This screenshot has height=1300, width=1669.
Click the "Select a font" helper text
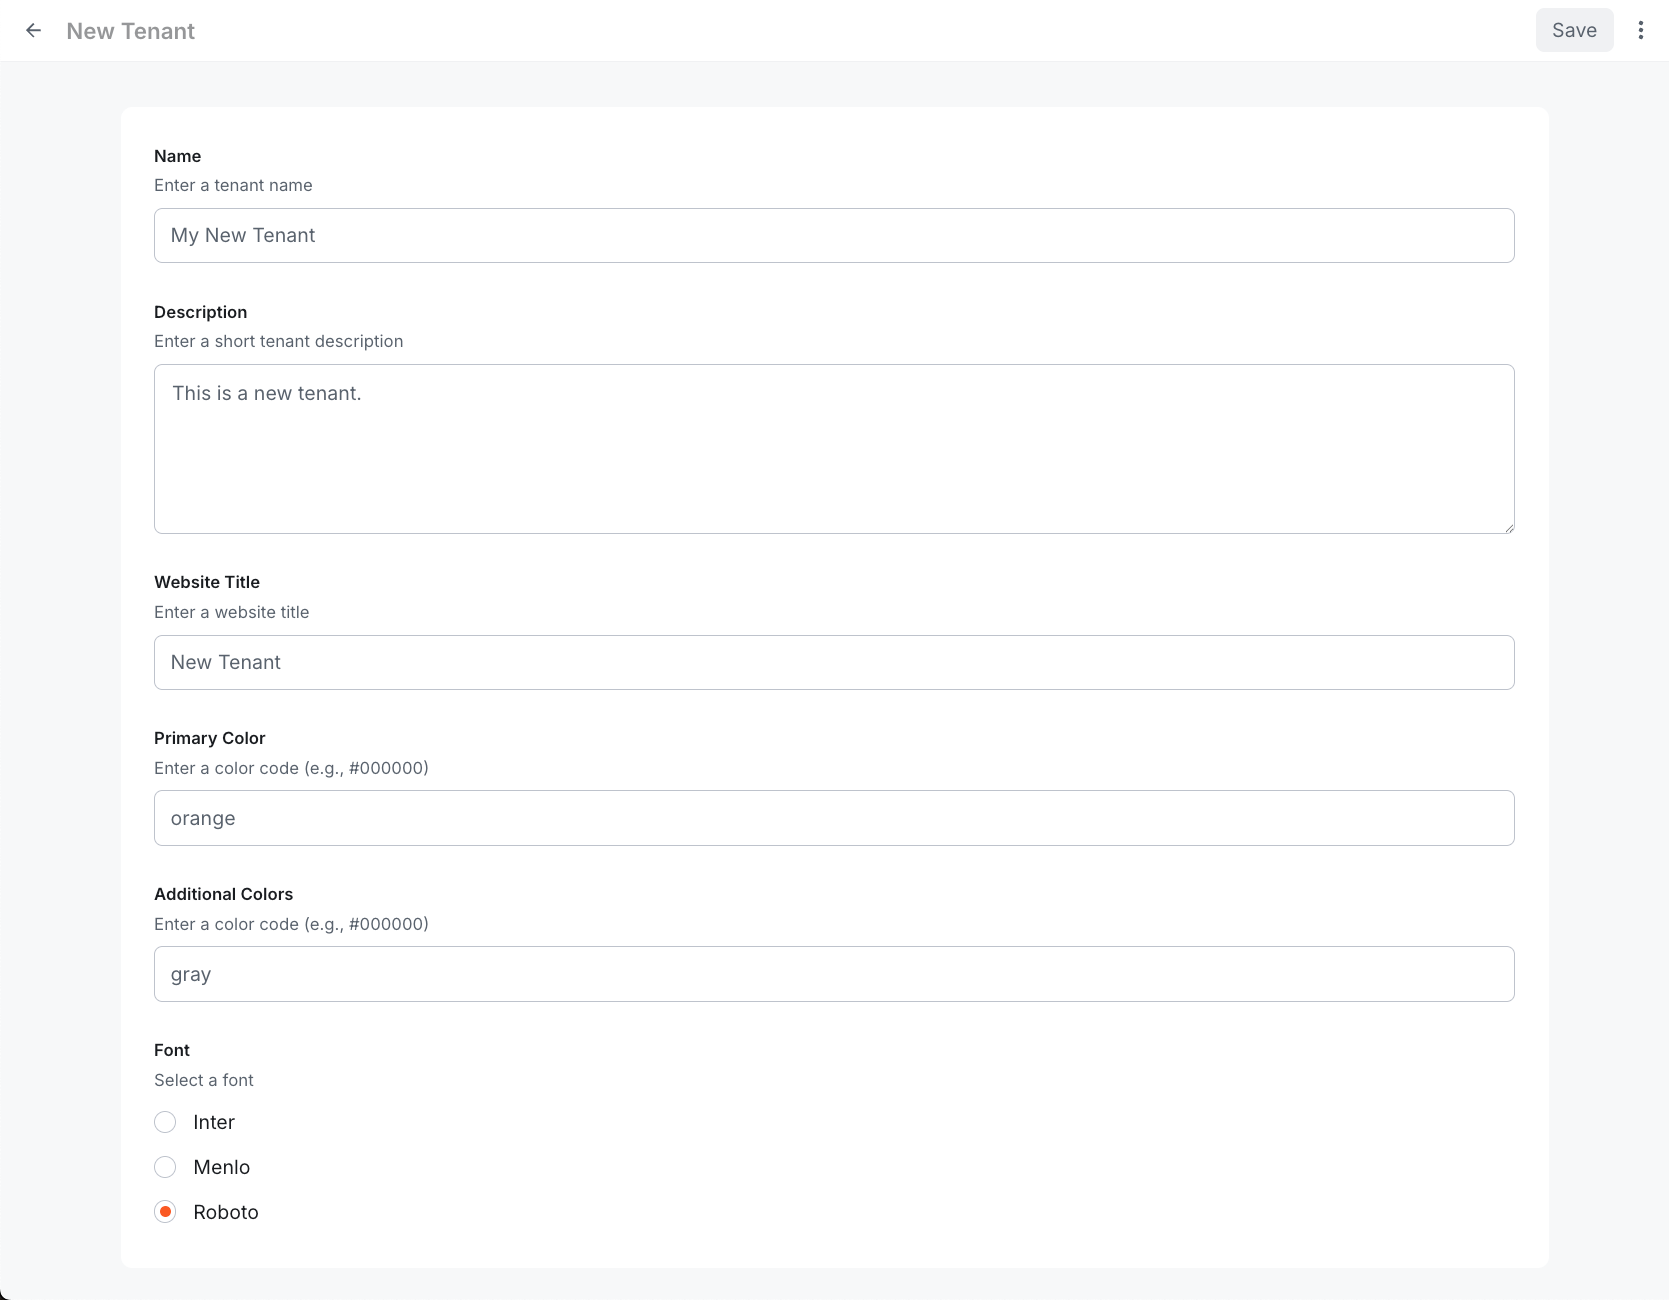204,1080
